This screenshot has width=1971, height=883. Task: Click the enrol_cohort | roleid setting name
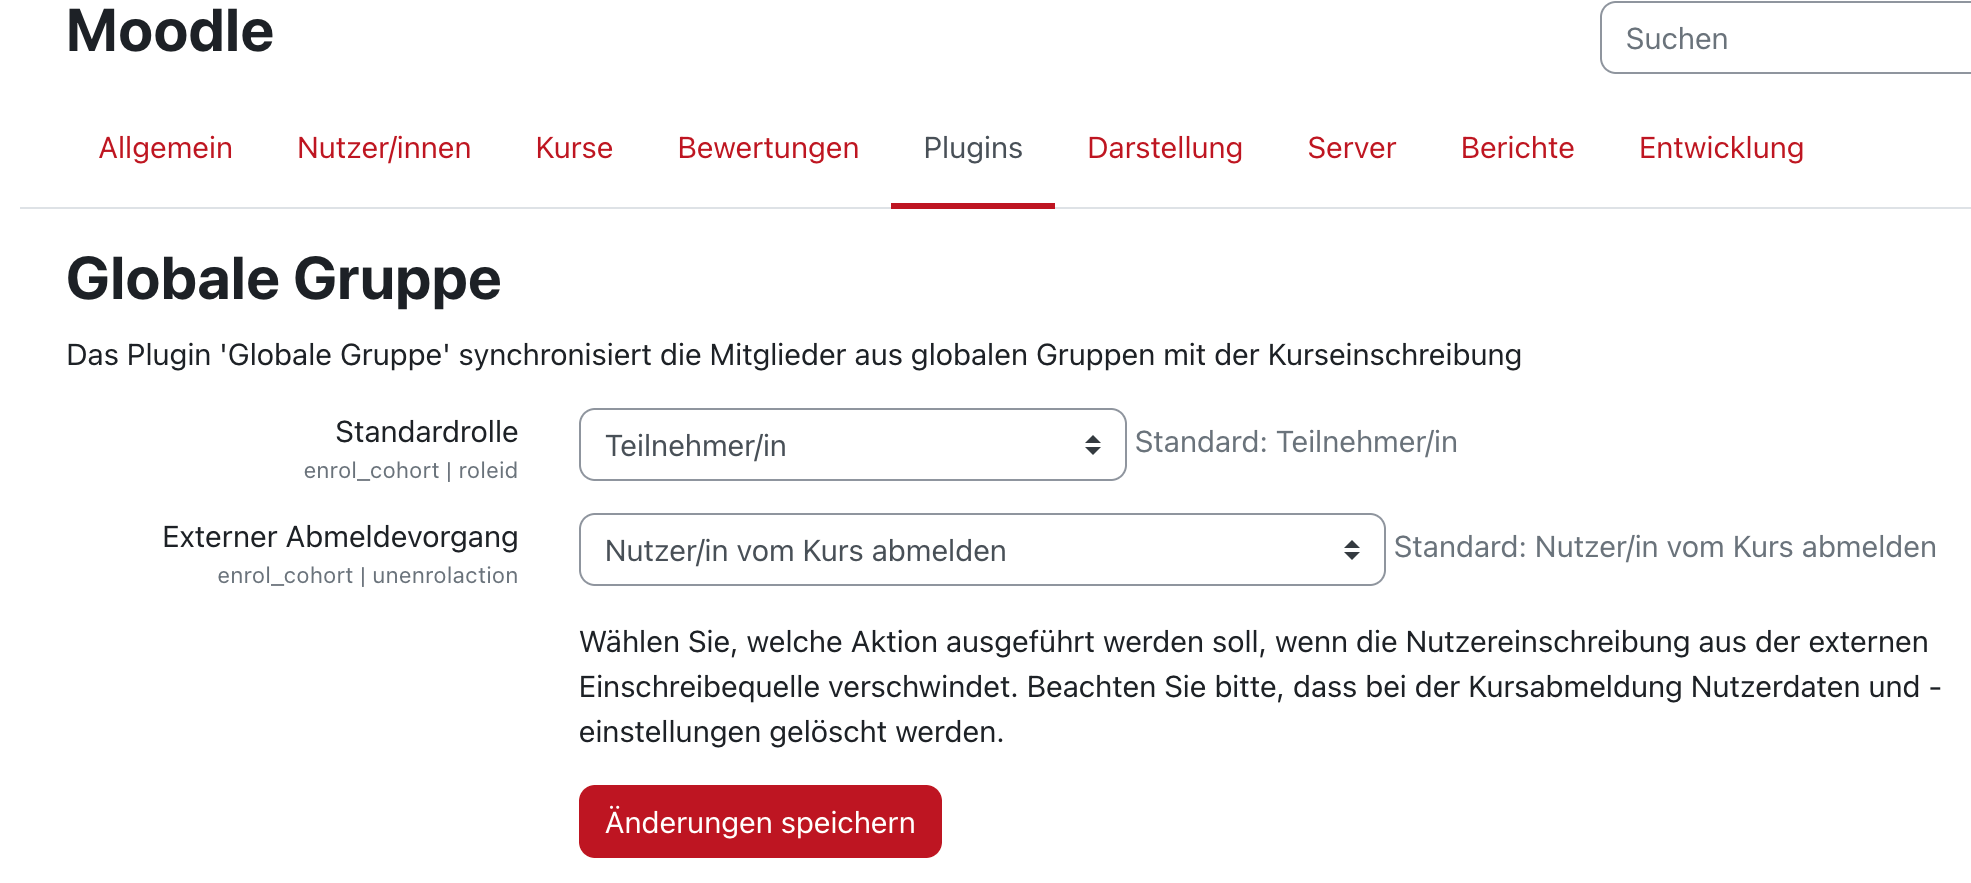tap(410, 471)
